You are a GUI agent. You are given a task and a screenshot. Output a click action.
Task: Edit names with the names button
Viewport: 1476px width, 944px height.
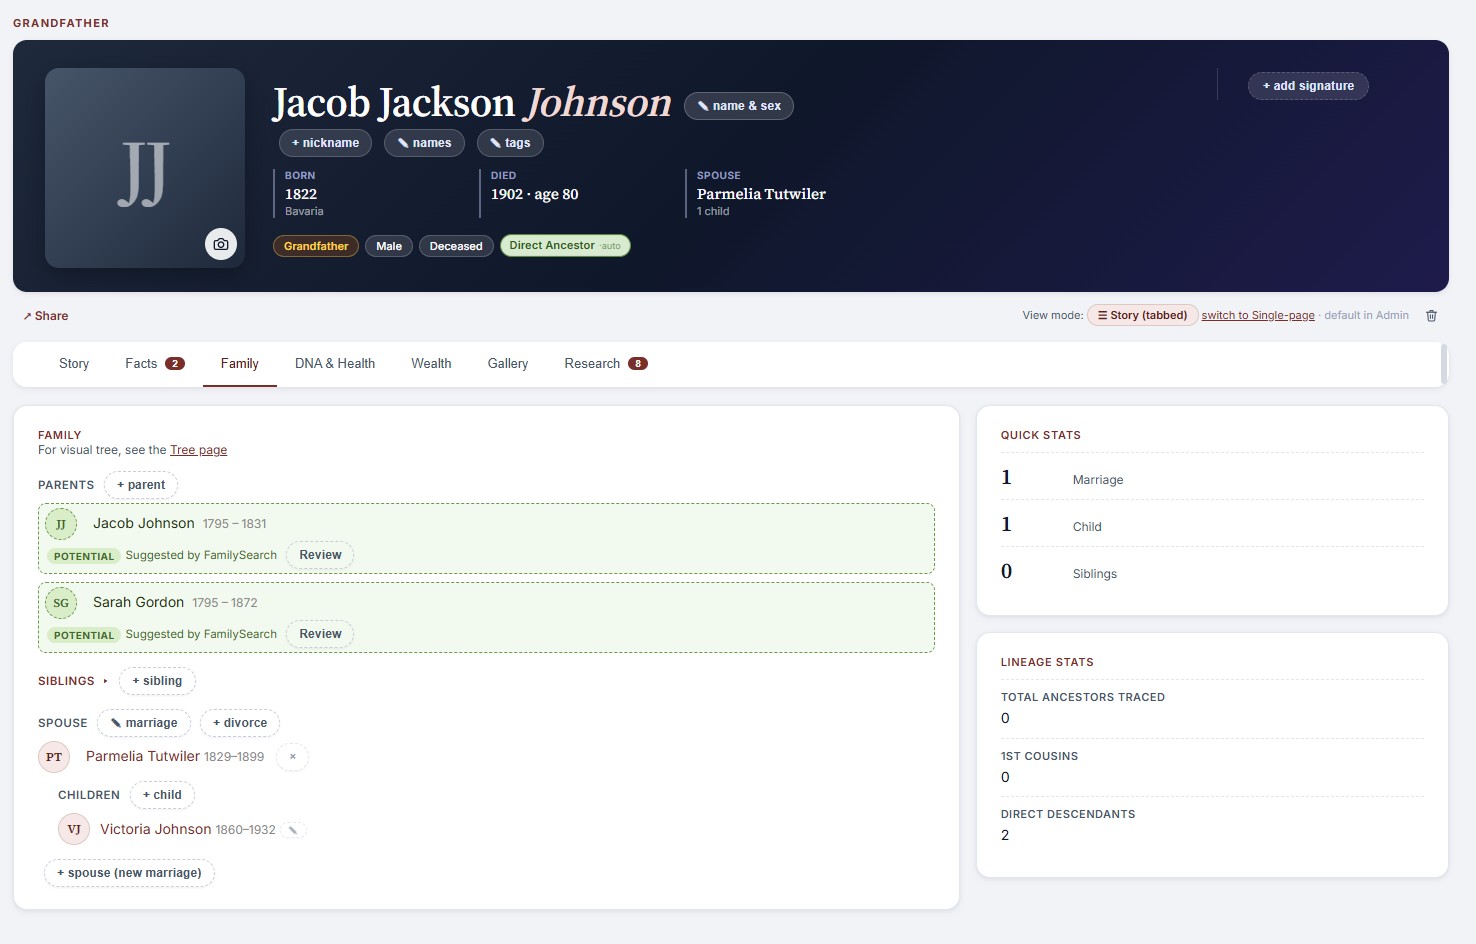click(x=424, y=143)
